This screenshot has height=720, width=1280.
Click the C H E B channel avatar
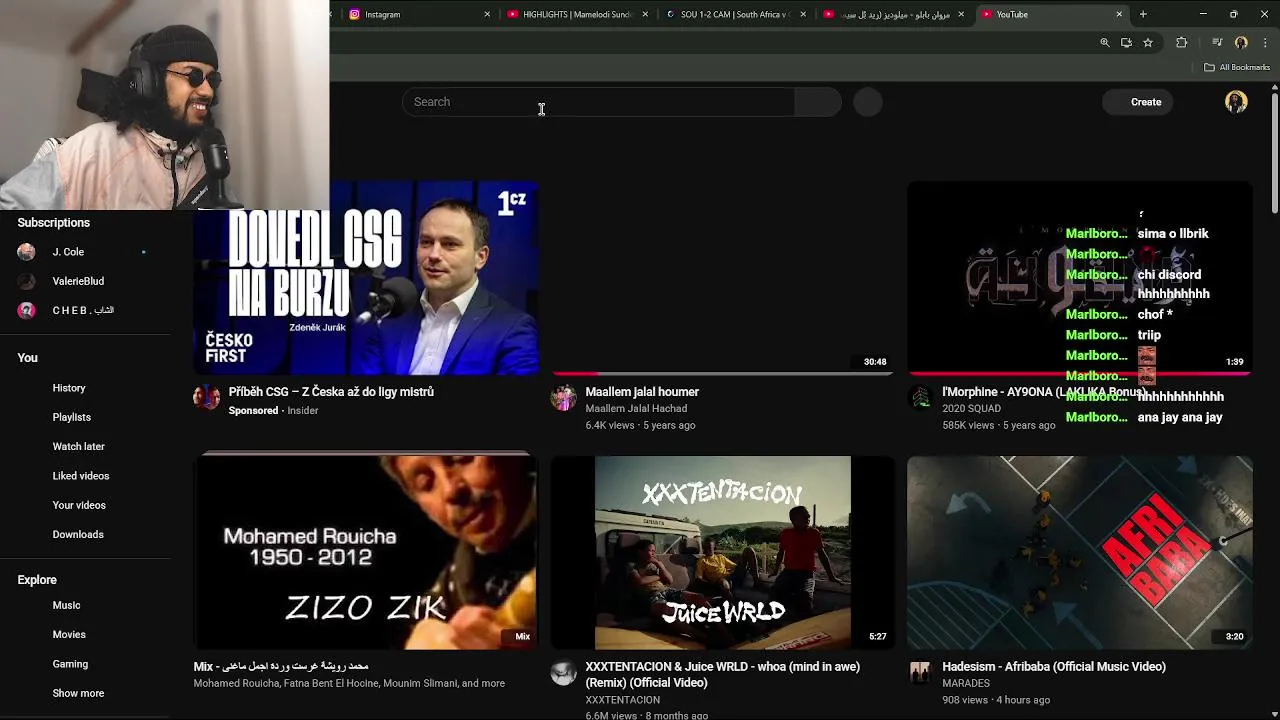pos(26,310)
